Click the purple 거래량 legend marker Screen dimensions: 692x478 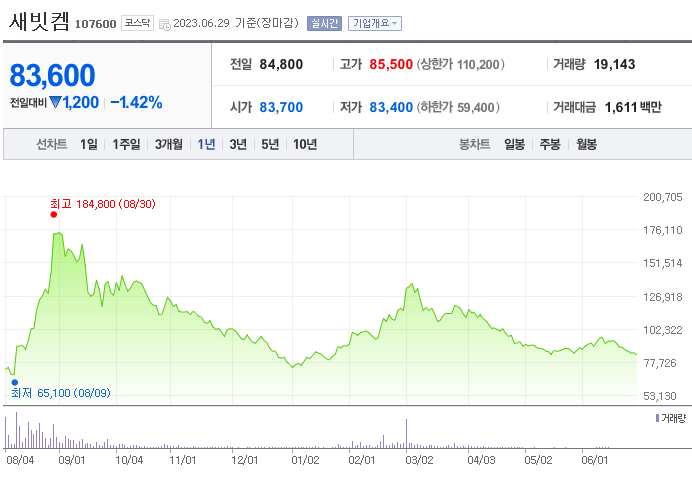coord(658,418)
